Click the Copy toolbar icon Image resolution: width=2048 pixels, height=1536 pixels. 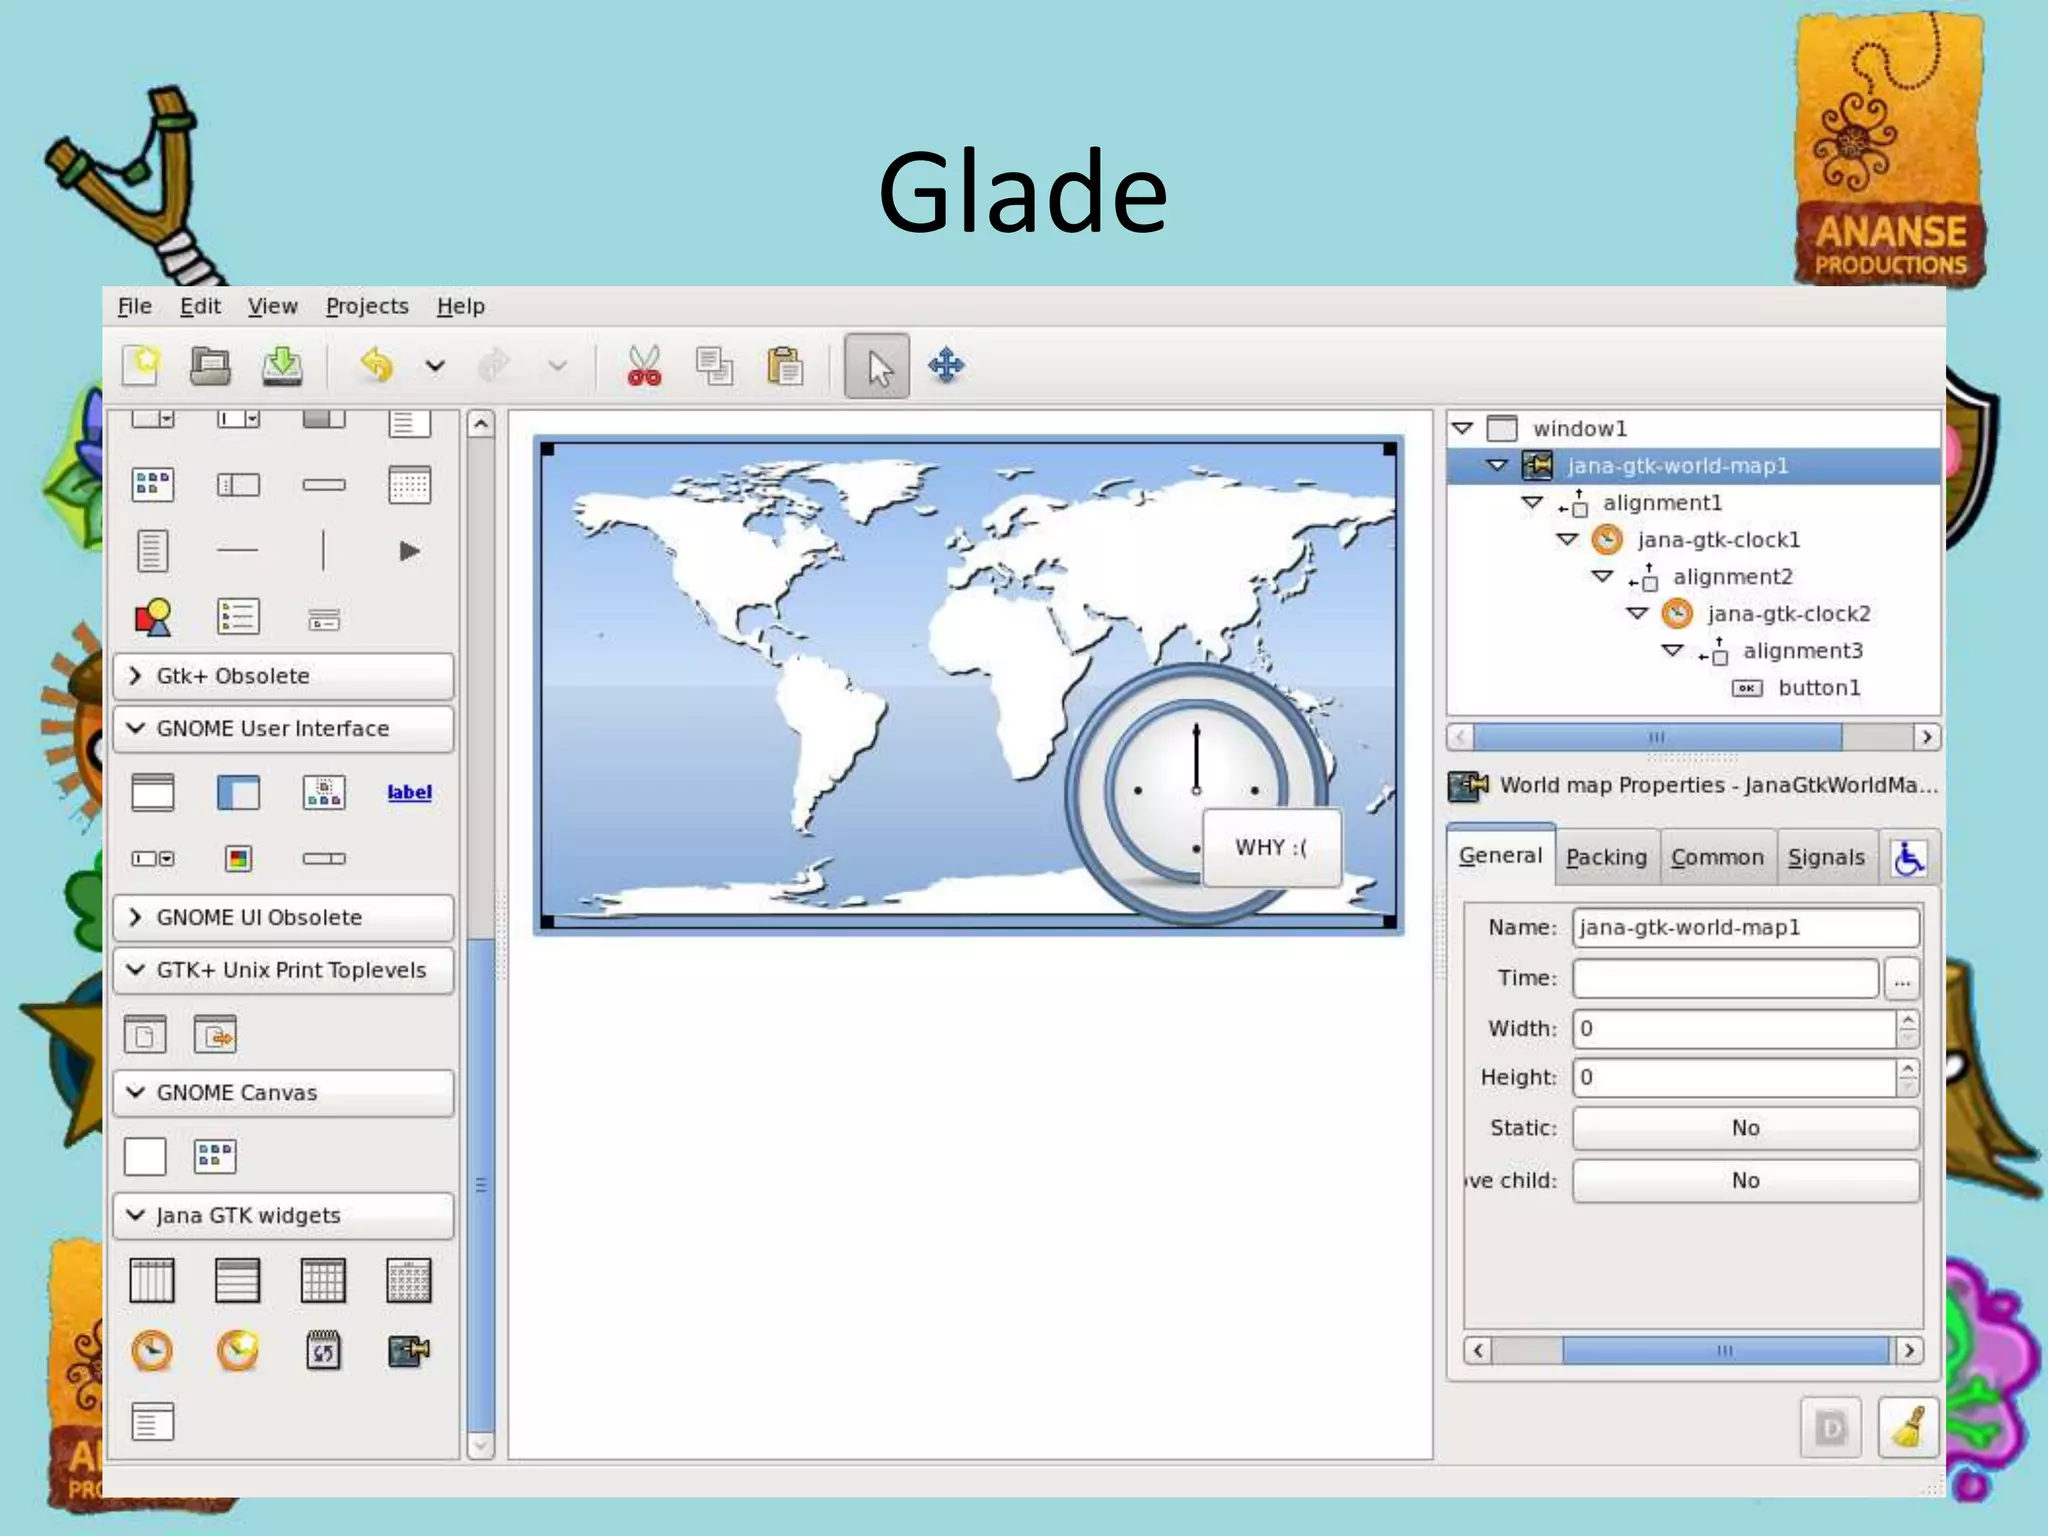pyautogui.click(x=714, y=366)
